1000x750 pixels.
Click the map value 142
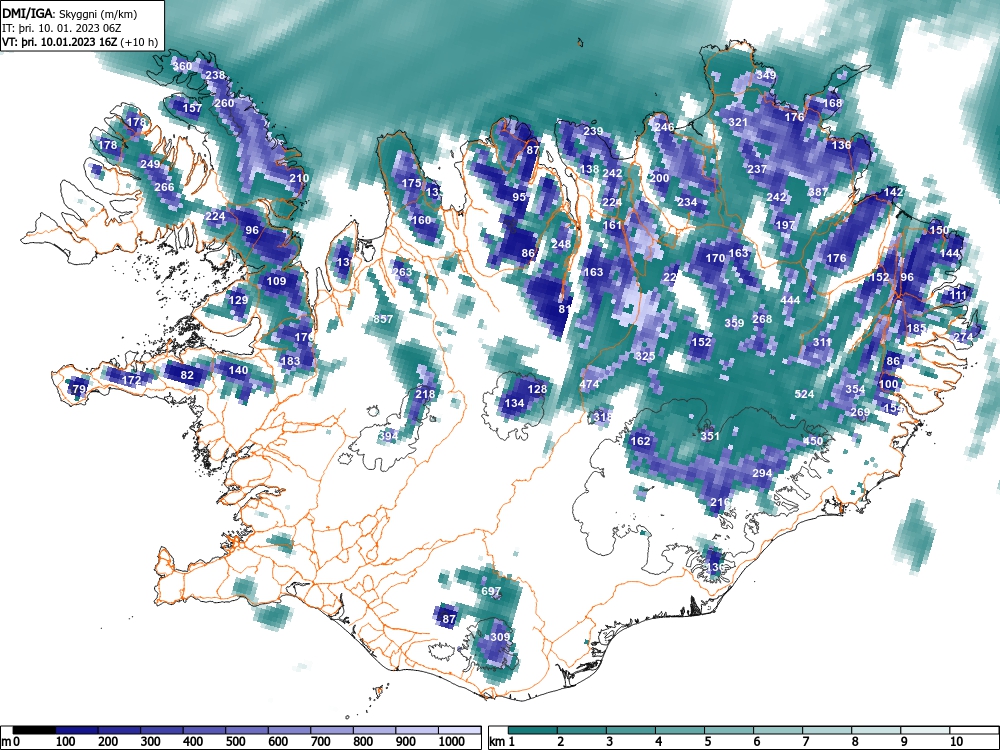[893, 193]
